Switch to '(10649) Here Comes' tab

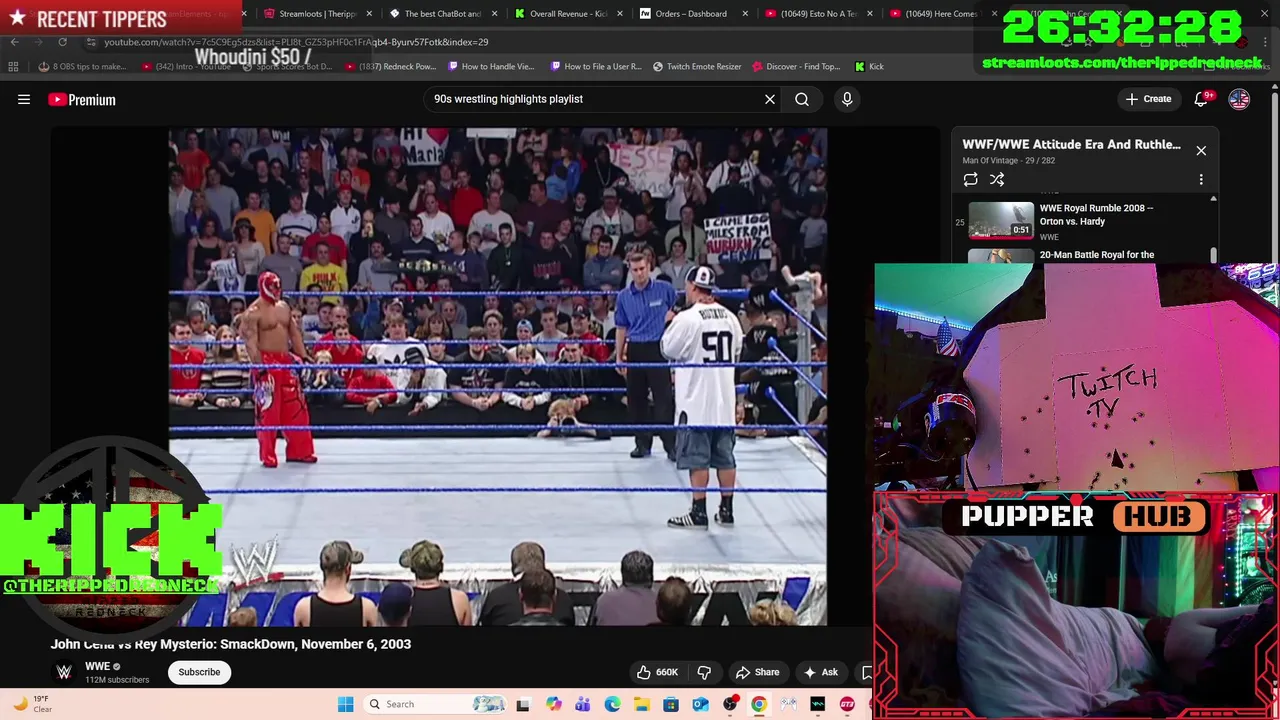pos(943,14)
